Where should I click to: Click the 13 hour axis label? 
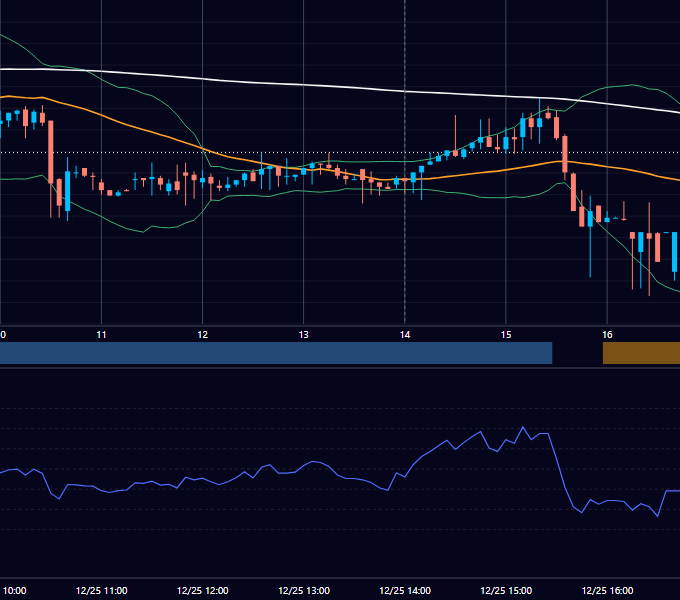click(x=304, y=335)
